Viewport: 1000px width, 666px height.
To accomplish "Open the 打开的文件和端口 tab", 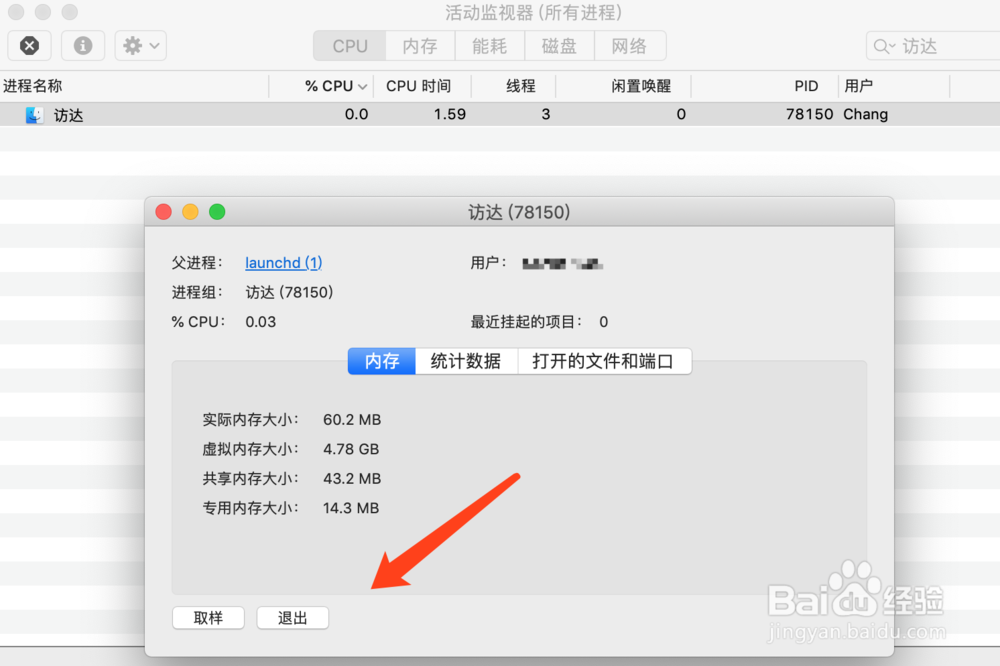I will [x=604, y=361].
